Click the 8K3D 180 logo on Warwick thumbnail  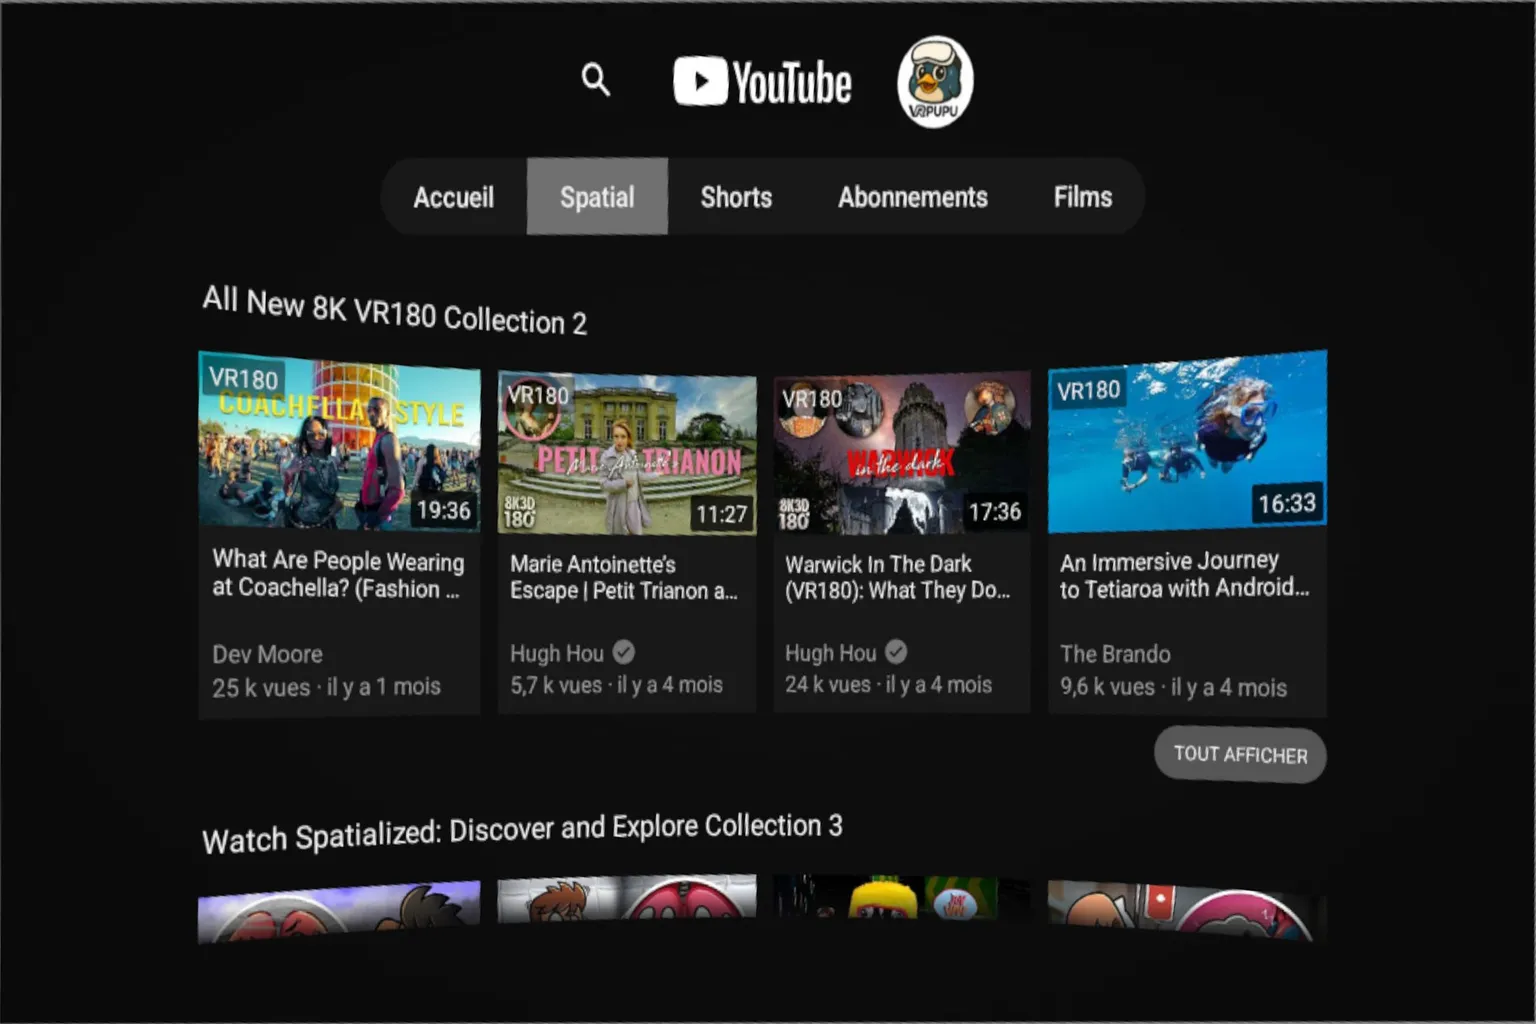point(794,513)
